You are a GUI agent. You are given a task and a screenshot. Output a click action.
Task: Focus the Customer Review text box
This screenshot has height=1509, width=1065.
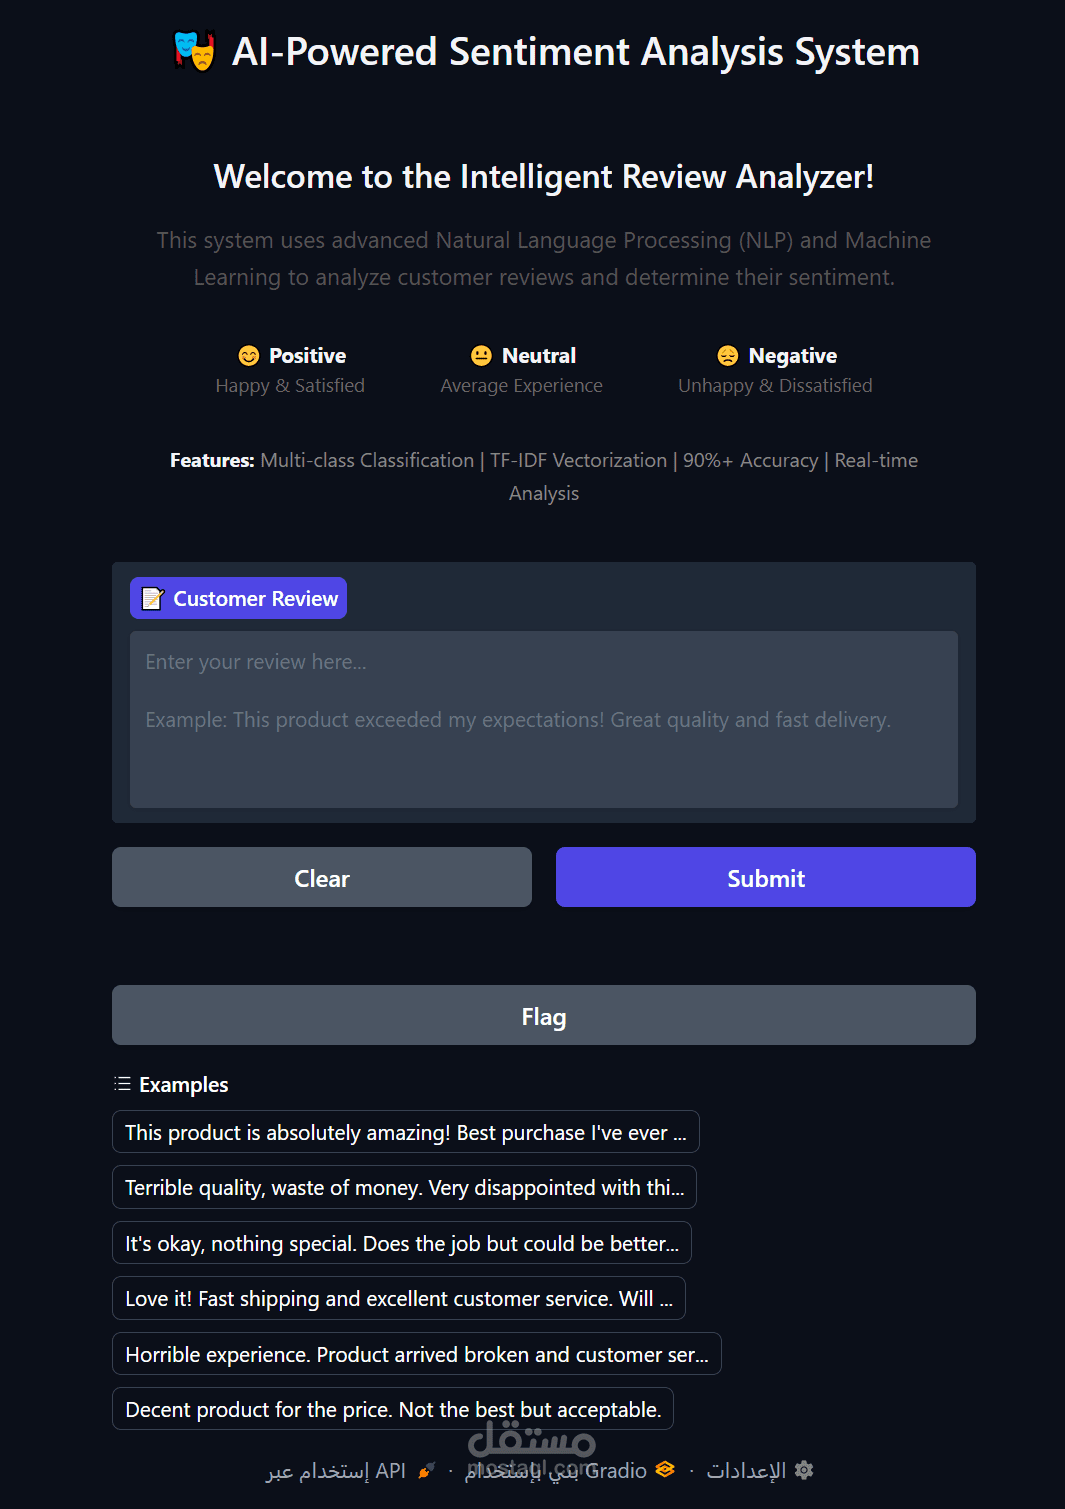click(543, 719)
